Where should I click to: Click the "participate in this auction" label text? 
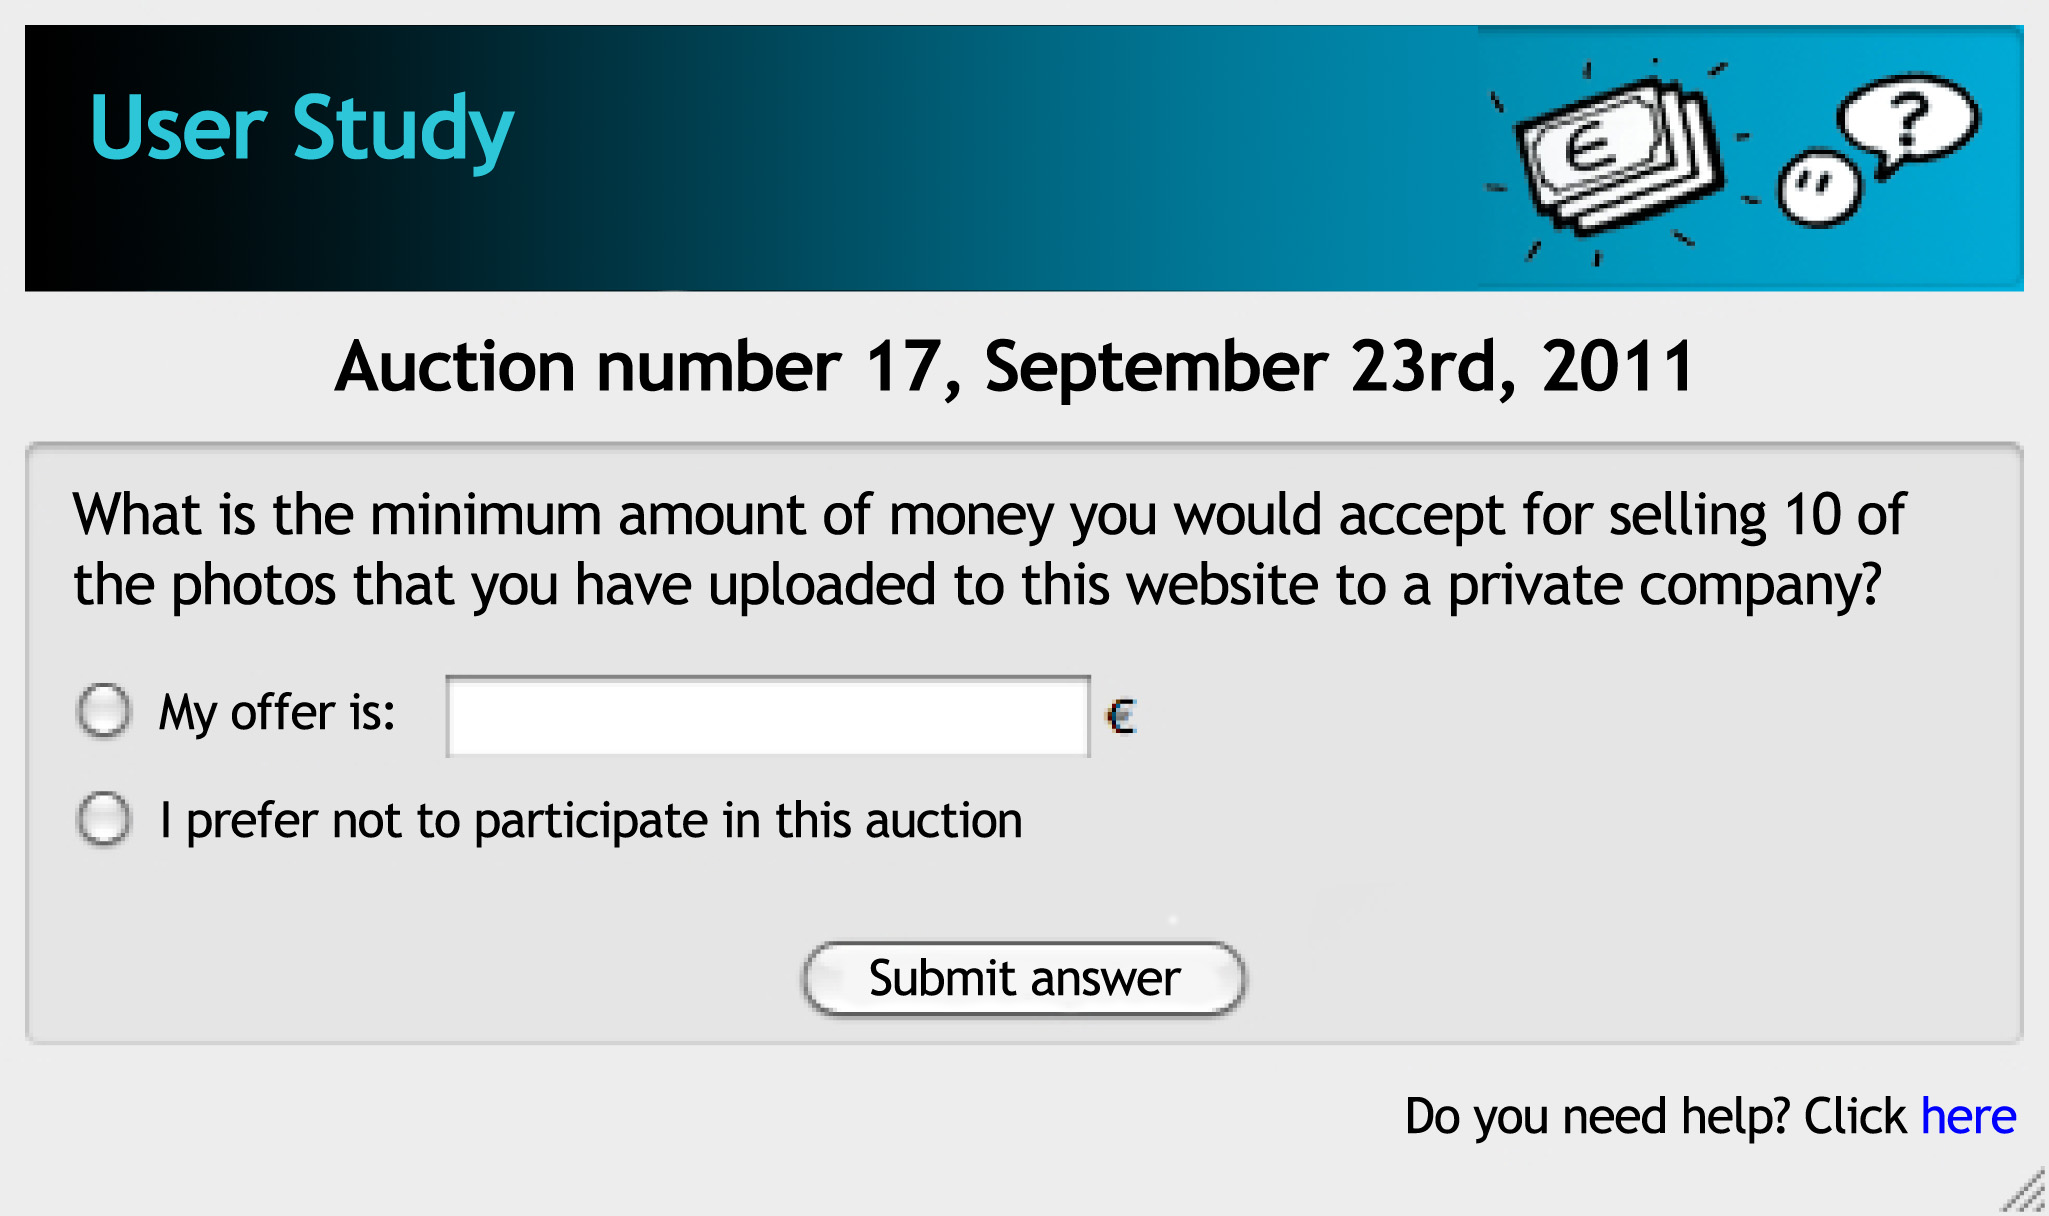coord(748,821)
